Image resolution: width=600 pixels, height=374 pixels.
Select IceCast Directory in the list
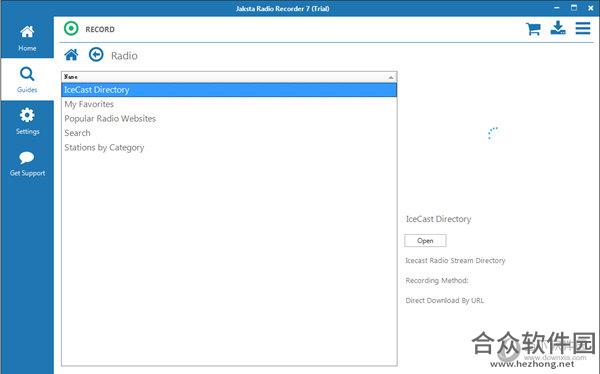[x=229, y=90]
